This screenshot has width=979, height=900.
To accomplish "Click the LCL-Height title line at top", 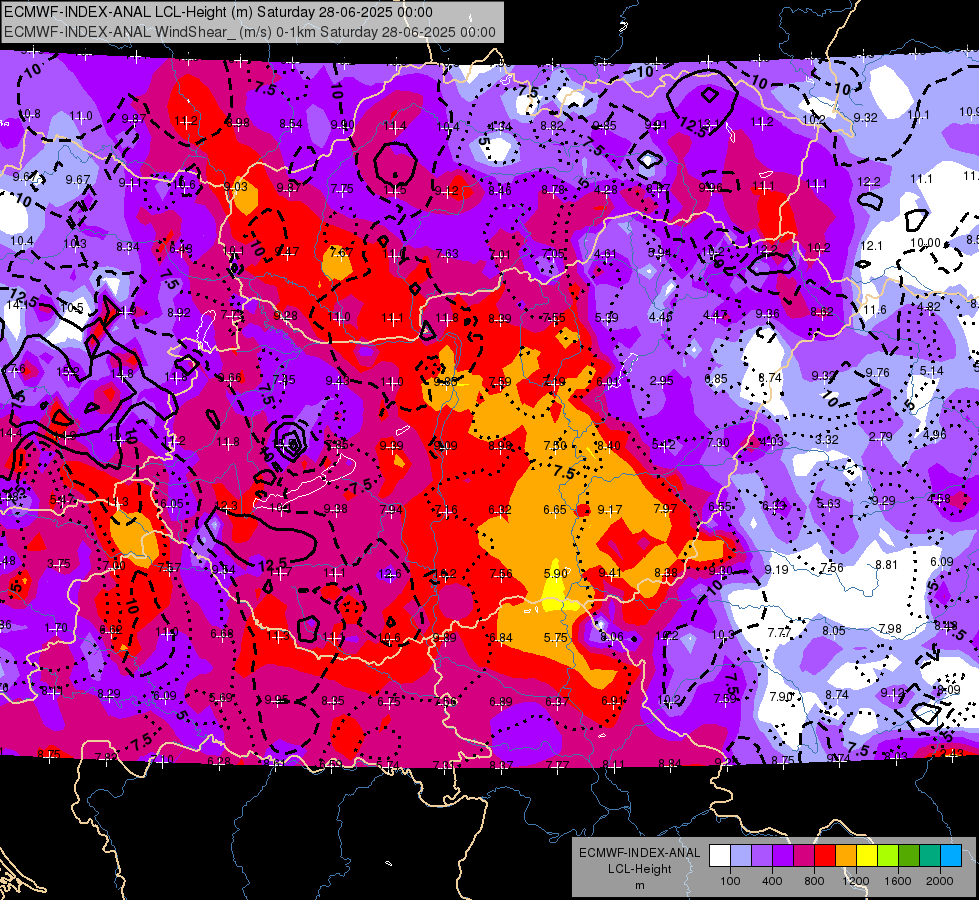I will [x=219, y=12].
